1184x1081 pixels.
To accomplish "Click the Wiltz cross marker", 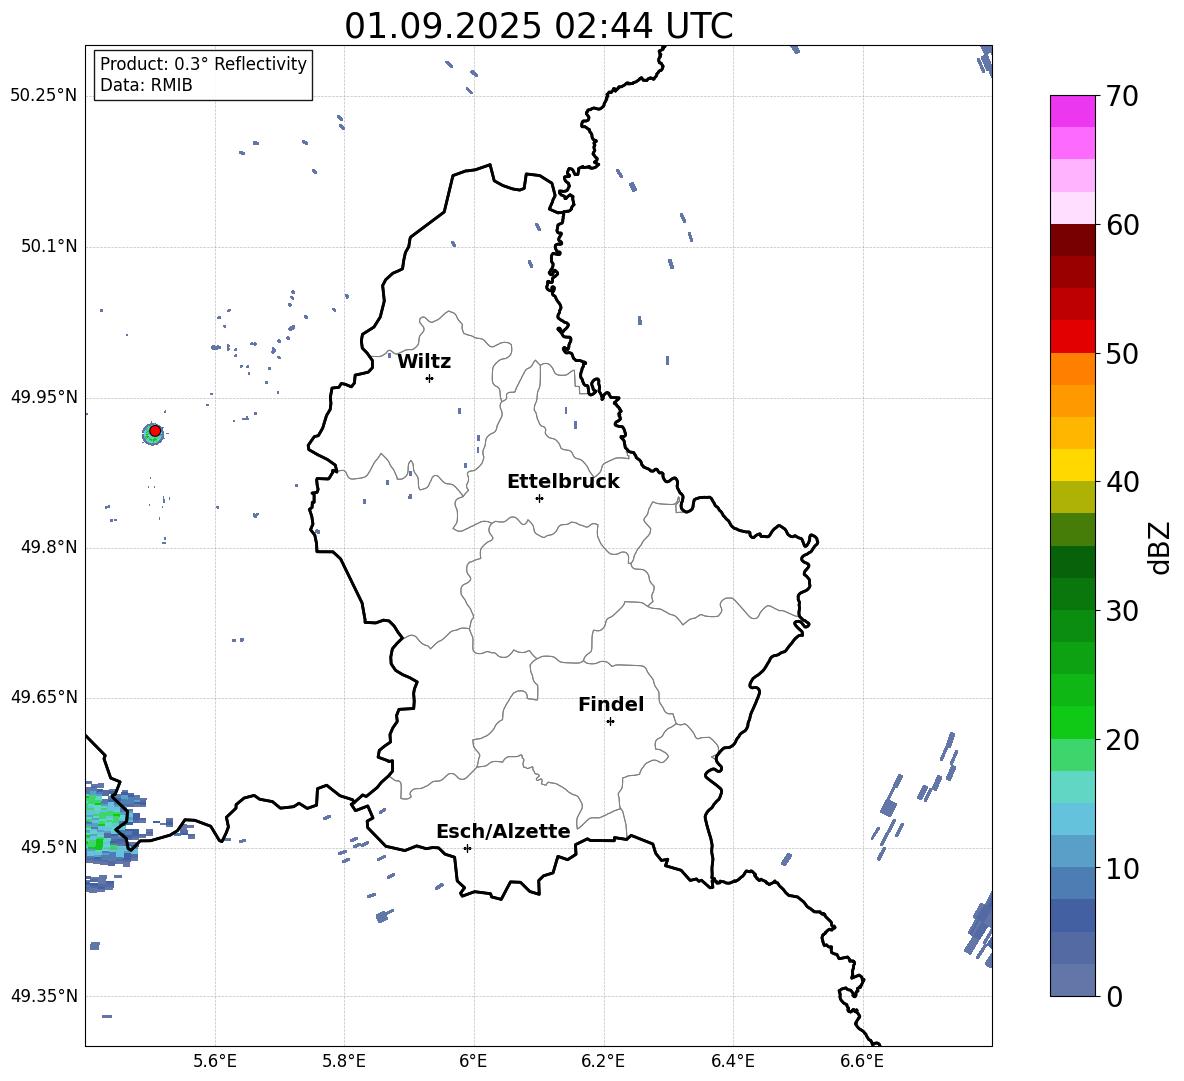I will tap(430, 378).
